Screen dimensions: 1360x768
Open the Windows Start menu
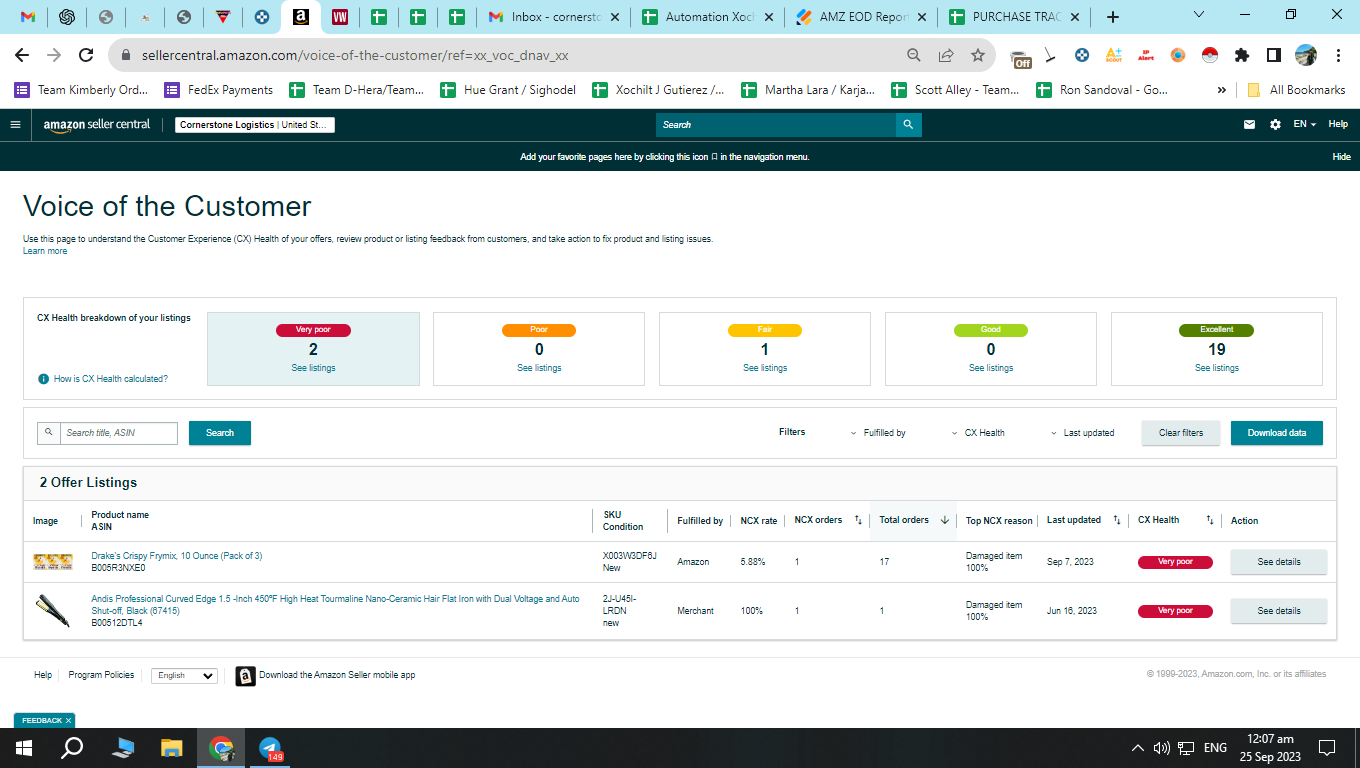coord(24,748)
